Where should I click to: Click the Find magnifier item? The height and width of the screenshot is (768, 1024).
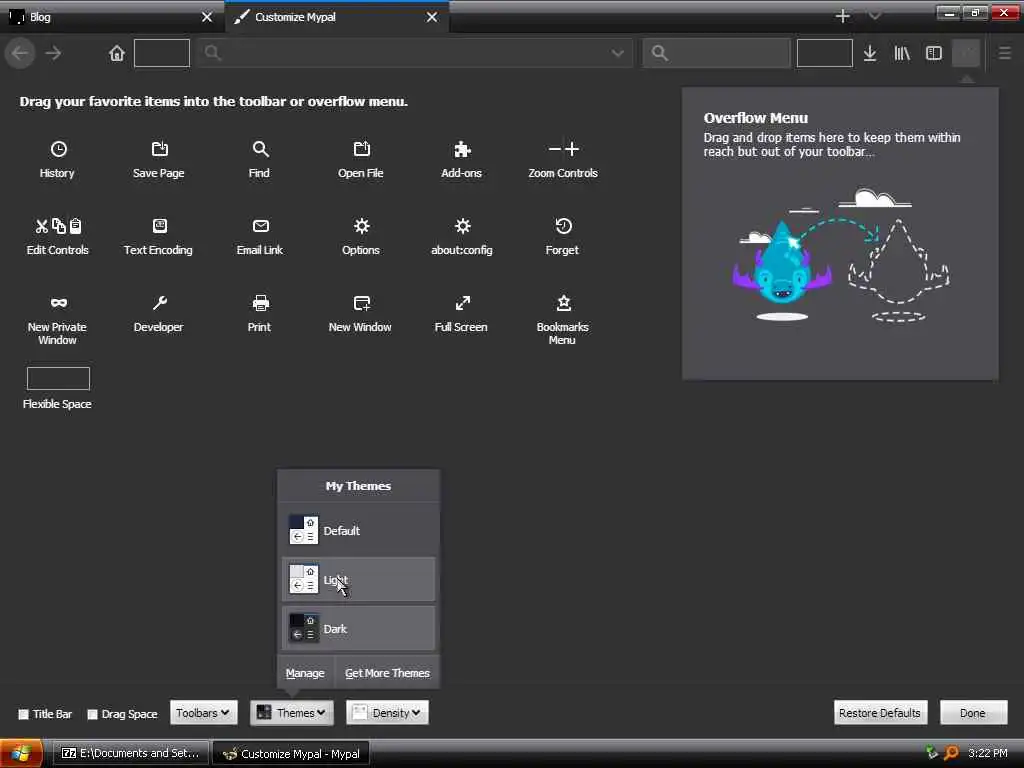[x=260, y=150]
